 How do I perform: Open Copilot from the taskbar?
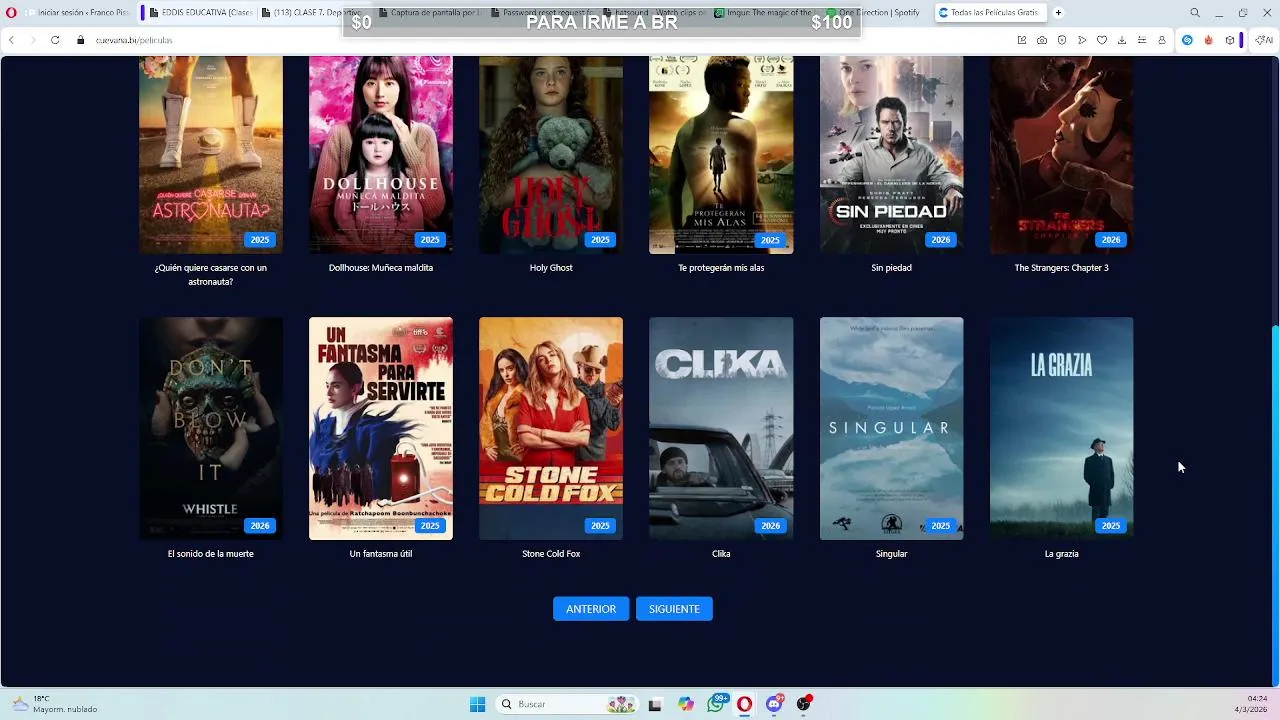tap(686, 704)
